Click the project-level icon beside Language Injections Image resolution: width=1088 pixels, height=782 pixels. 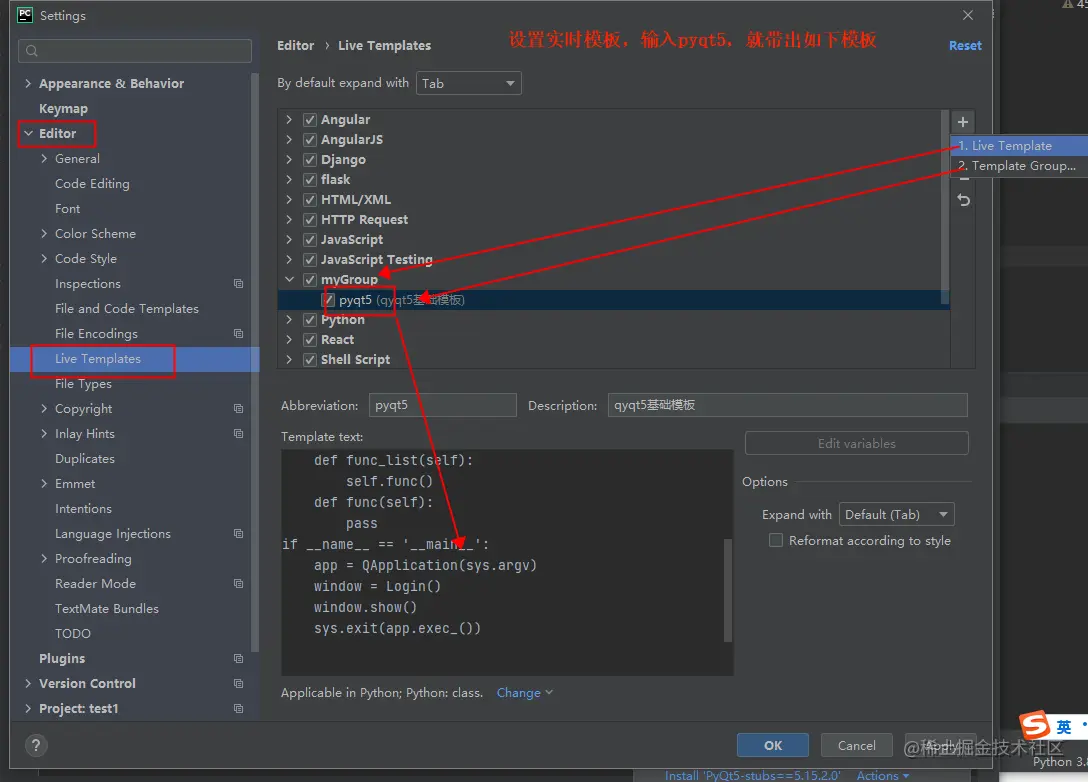click(x=238, y=534)
